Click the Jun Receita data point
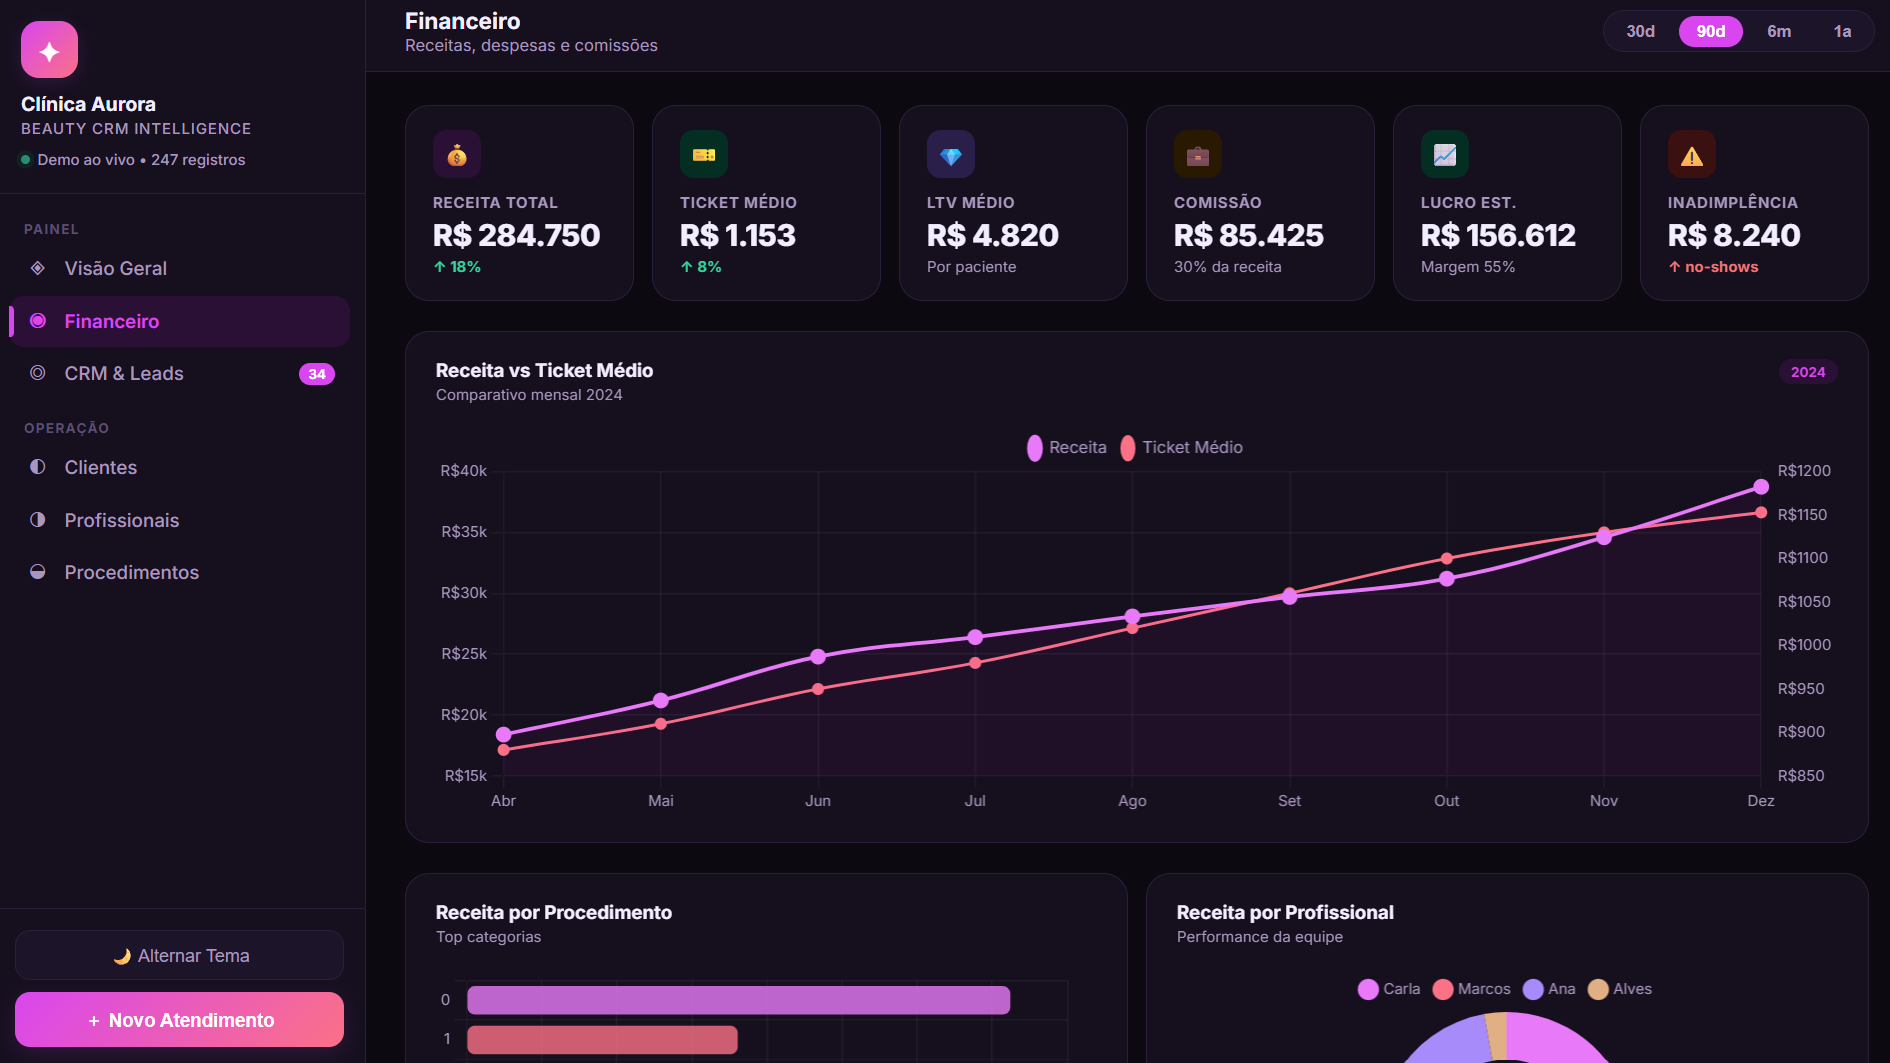The height and width of the screenshot is (1063, 1890). [818, 656]
